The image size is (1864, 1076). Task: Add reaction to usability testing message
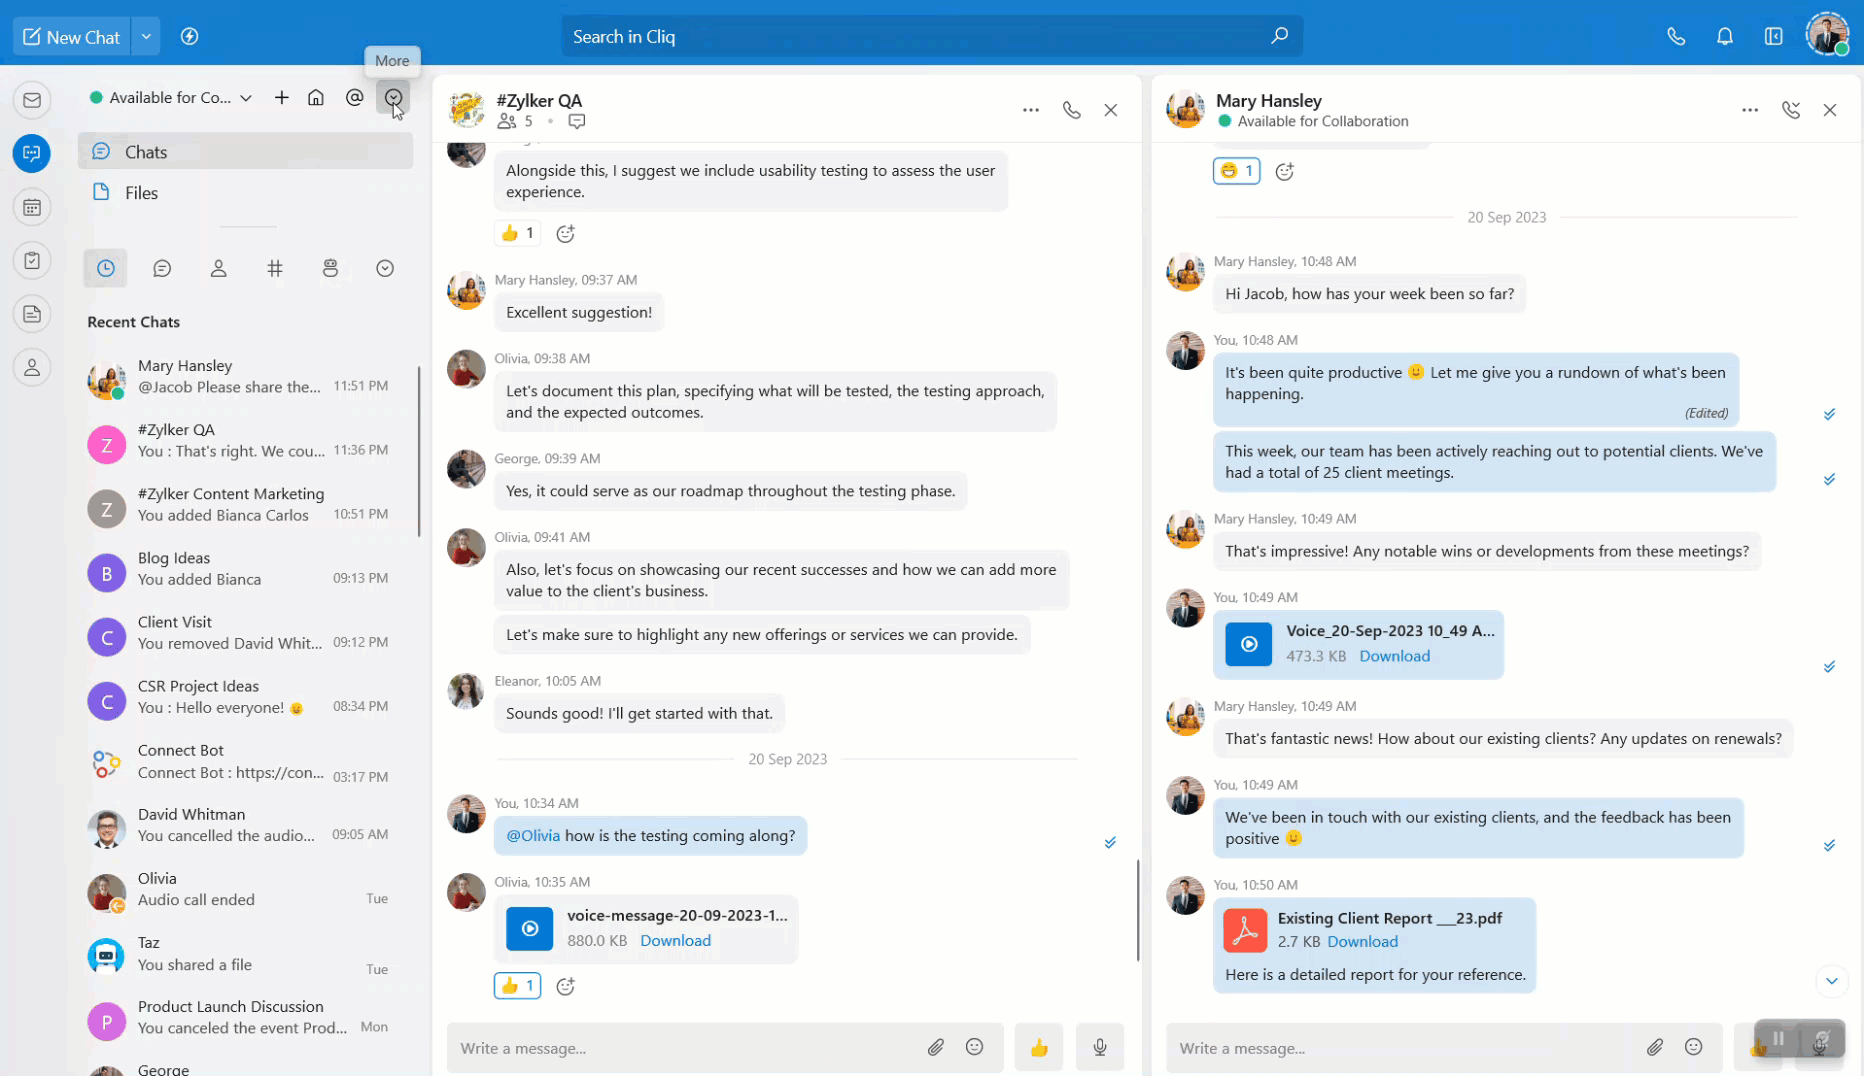[x=566, y=233]
